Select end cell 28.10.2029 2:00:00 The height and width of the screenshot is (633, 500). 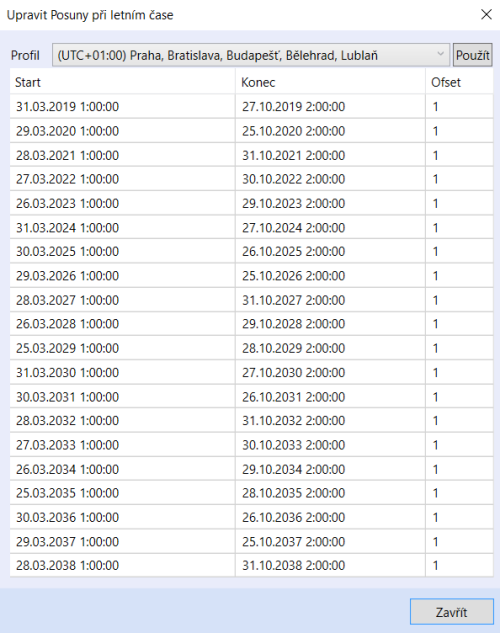330,348
